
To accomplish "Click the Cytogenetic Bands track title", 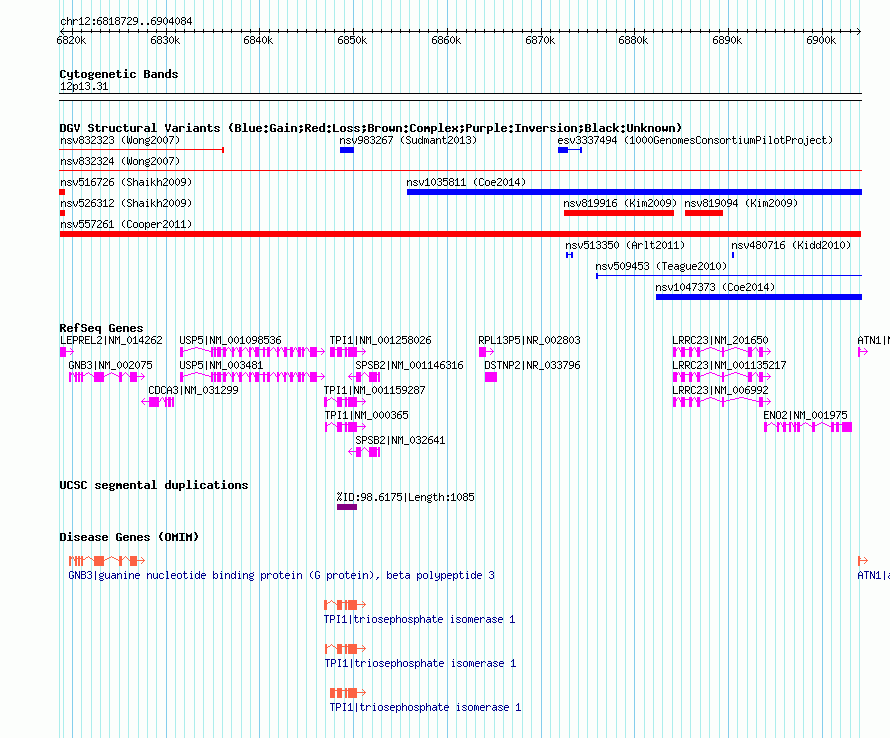I will tap(119, 74).
